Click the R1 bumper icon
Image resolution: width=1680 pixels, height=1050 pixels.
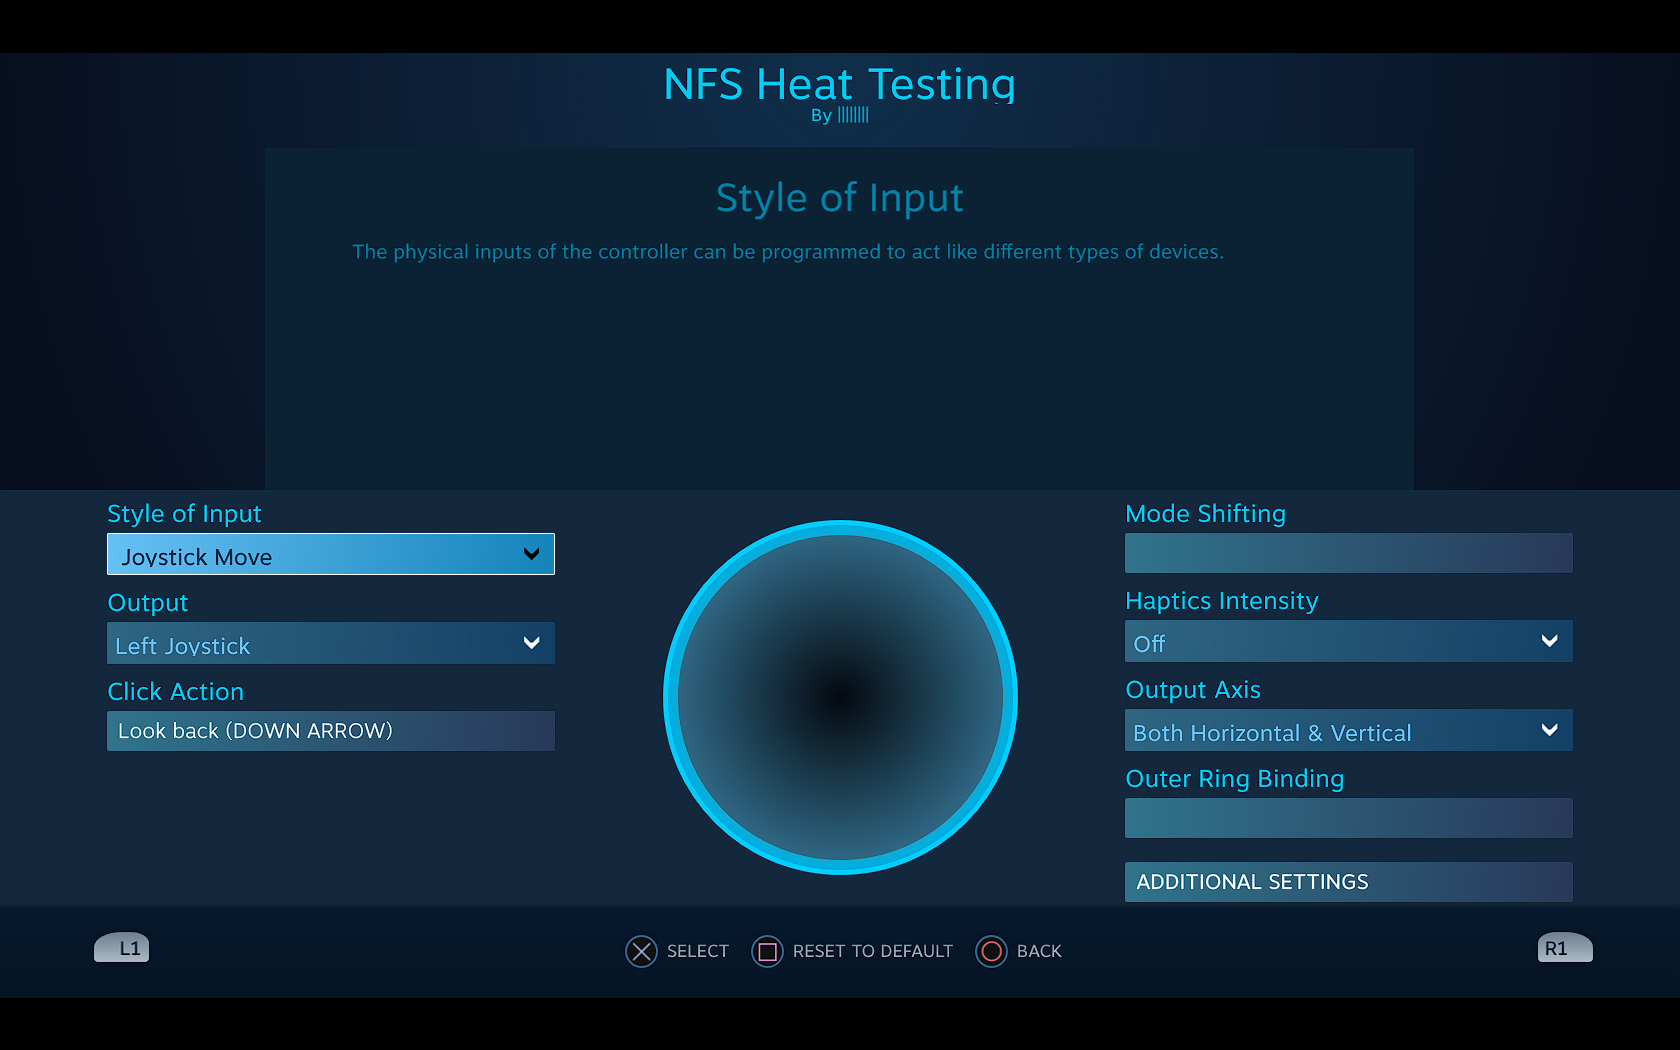click(1565, 948)
